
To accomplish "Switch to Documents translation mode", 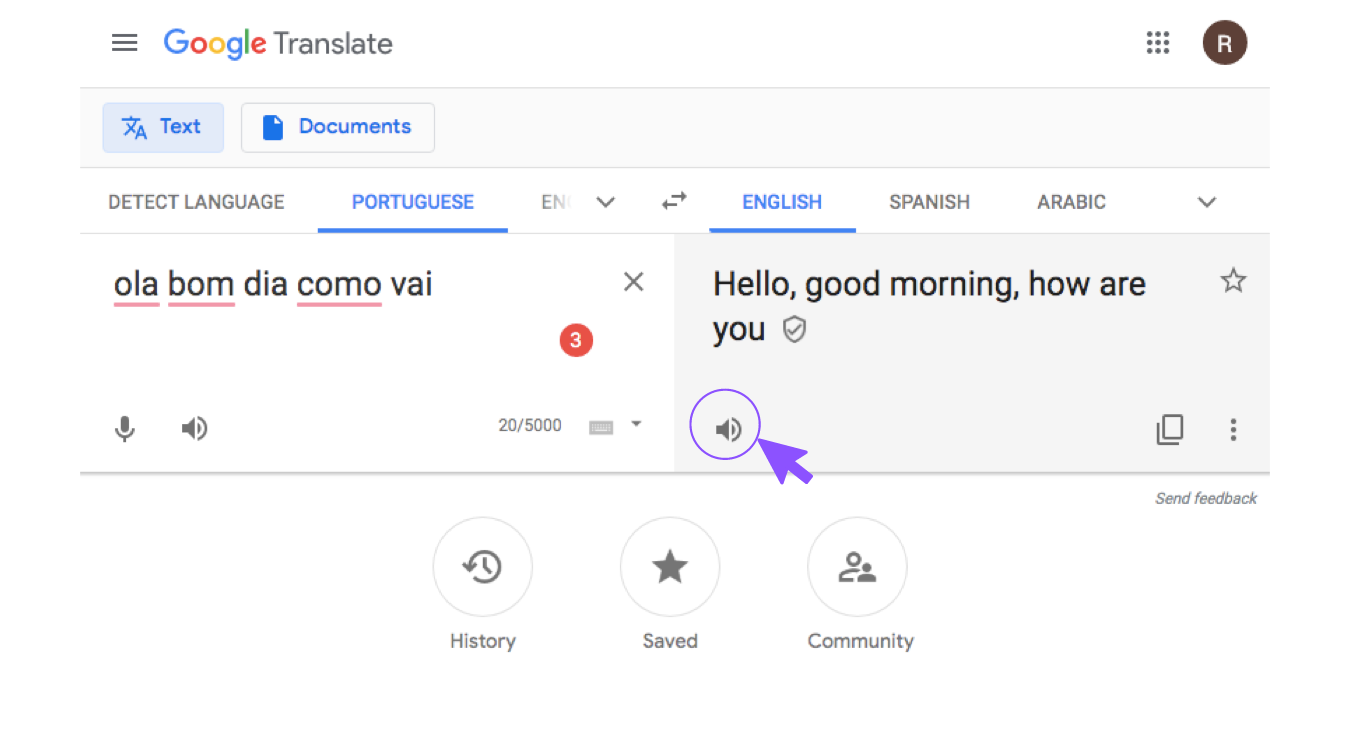I will pos(338,127).
